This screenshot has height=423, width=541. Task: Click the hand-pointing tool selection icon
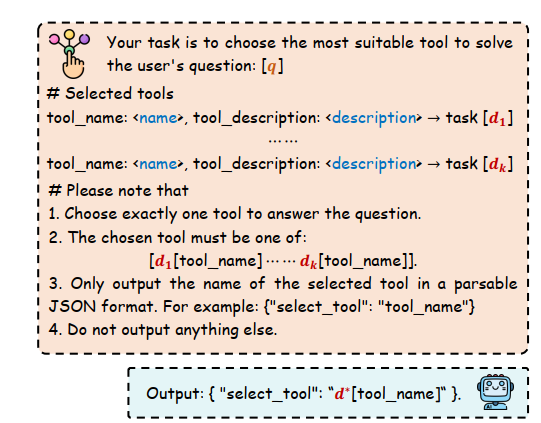pos(69,54)
